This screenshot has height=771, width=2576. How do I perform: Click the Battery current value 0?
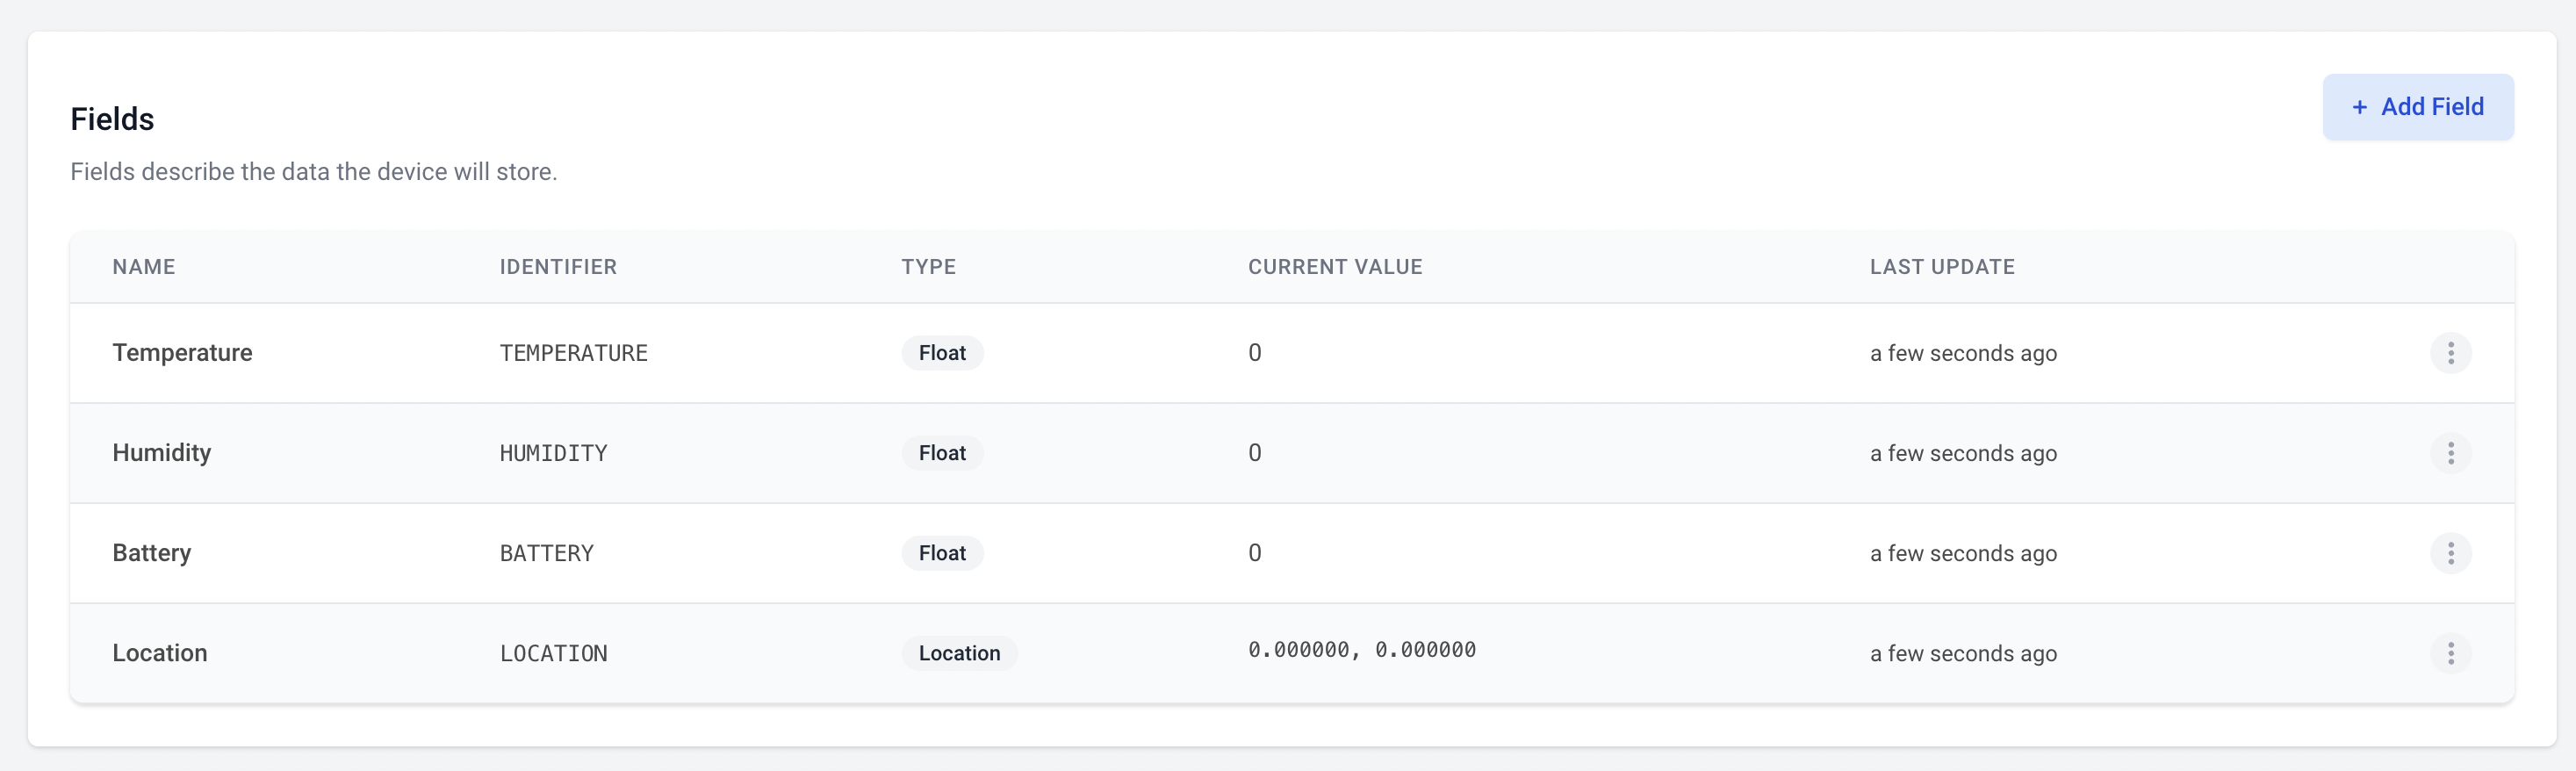(x=1254, y=553)
